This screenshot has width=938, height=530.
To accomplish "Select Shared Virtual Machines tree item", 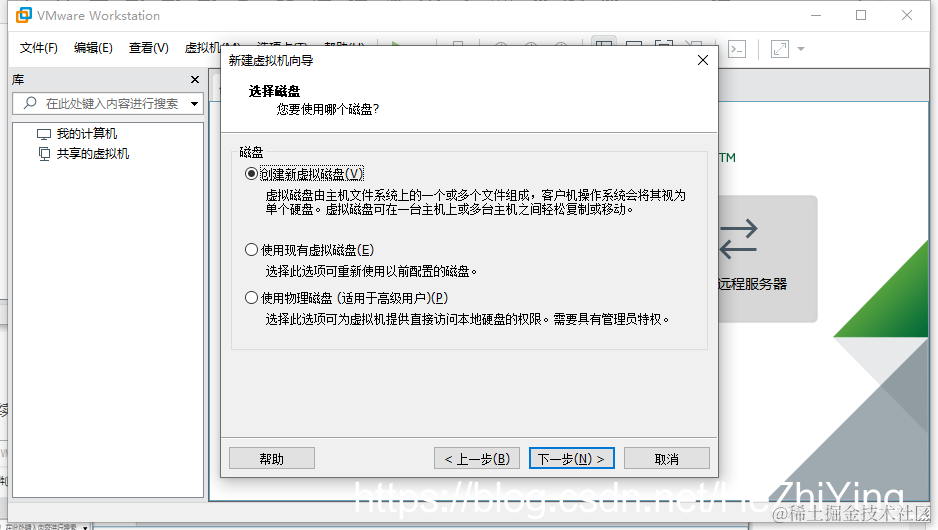I will [x=84, y=154].
